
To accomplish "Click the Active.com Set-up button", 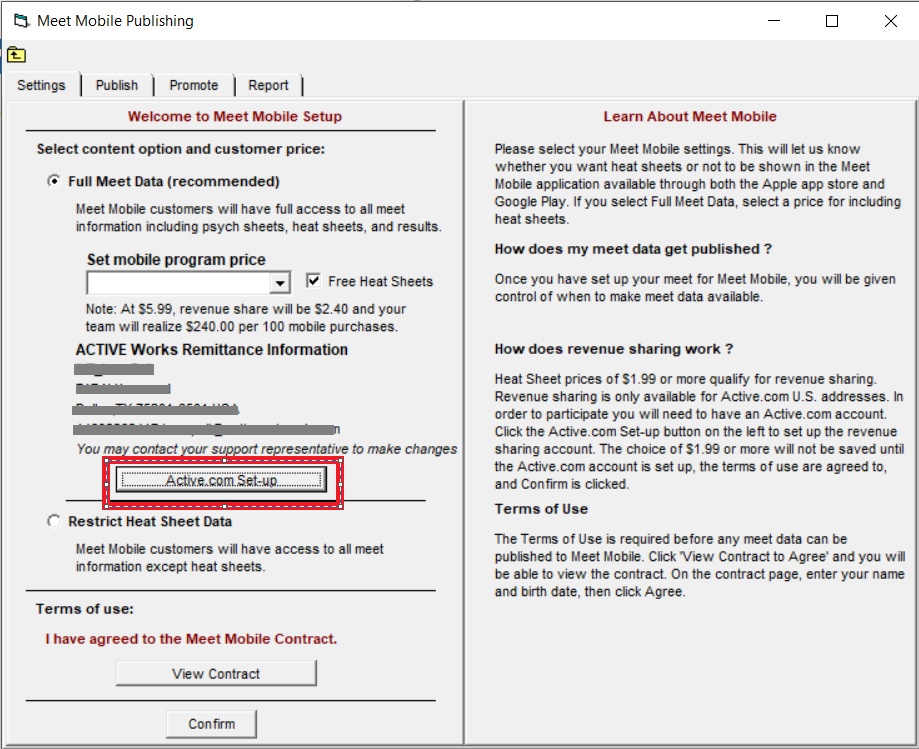I will [x=222, y=480].
